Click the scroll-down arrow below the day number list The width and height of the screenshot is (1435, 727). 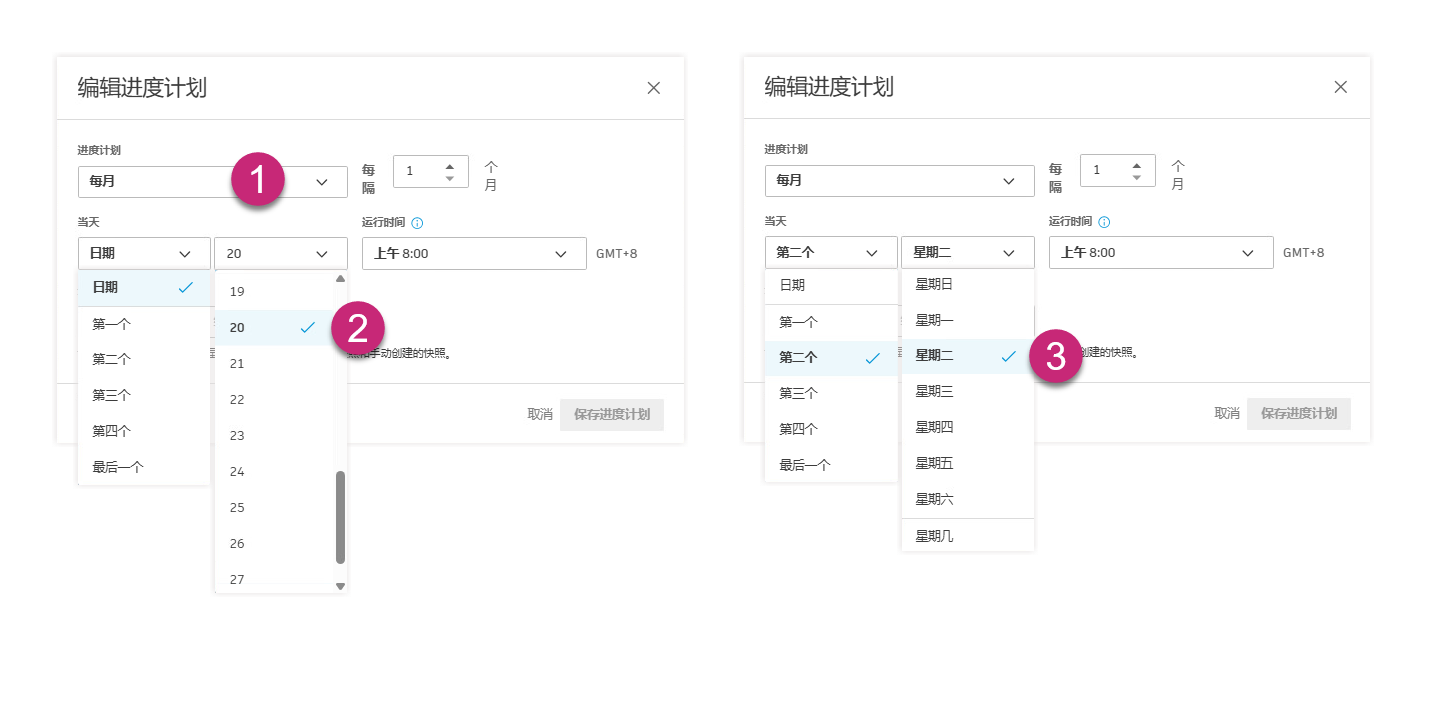339,587
